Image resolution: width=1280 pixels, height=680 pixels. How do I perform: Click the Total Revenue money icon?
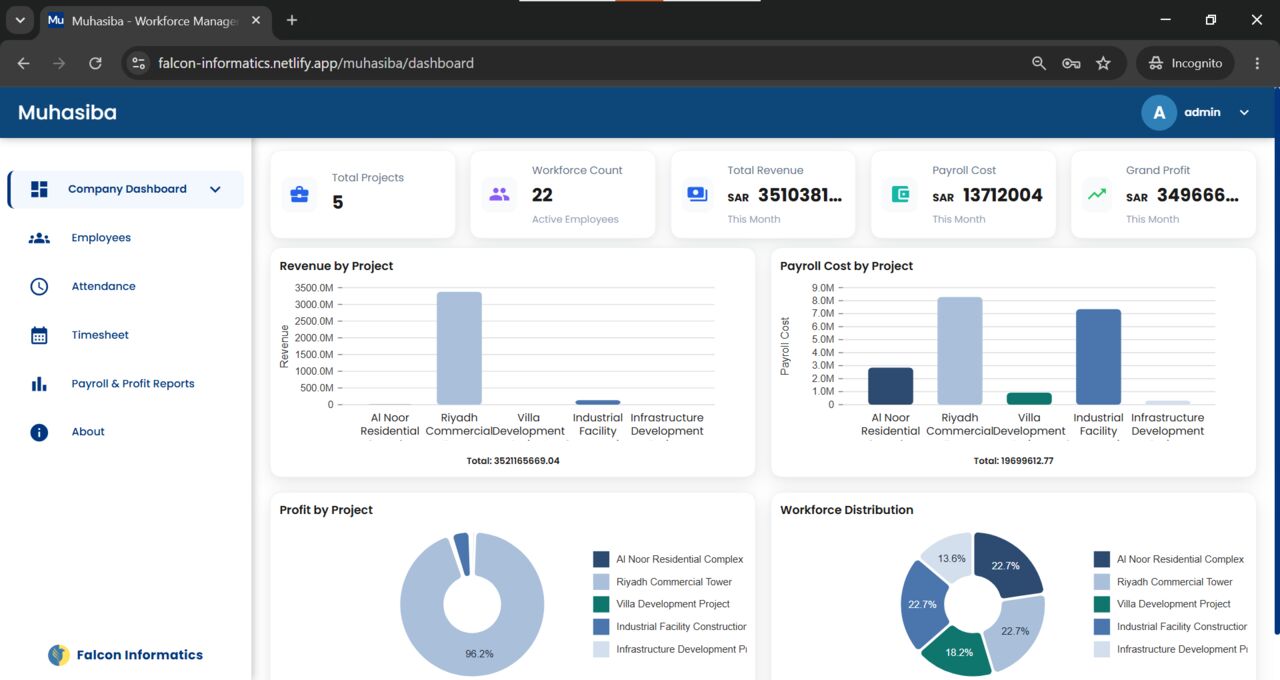point(698,194)
